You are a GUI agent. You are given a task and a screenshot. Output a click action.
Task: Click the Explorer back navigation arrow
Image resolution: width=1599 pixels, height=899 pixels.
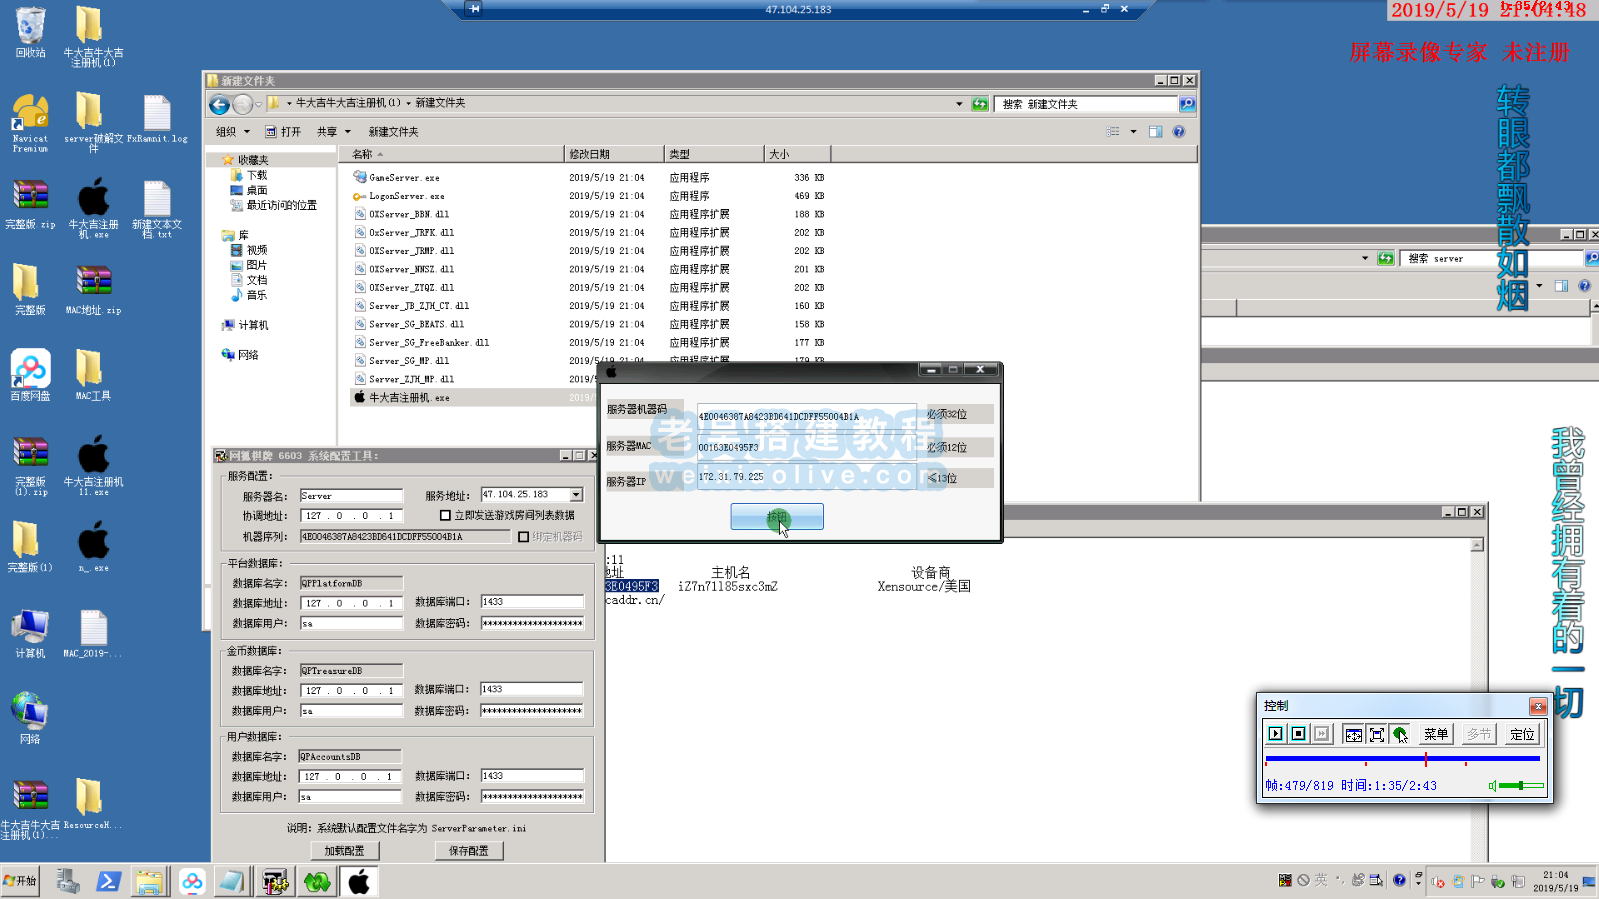point(219,104)
